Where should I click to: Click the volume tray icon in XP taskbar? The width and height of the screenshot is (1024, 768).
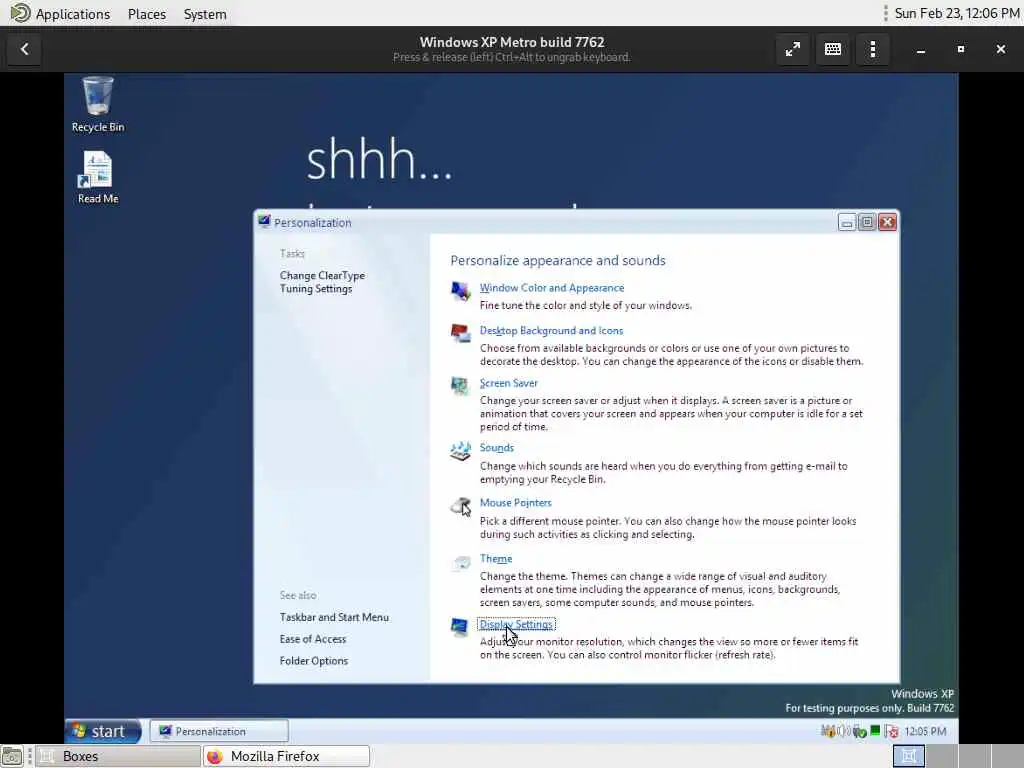click(x=843, y=731)
